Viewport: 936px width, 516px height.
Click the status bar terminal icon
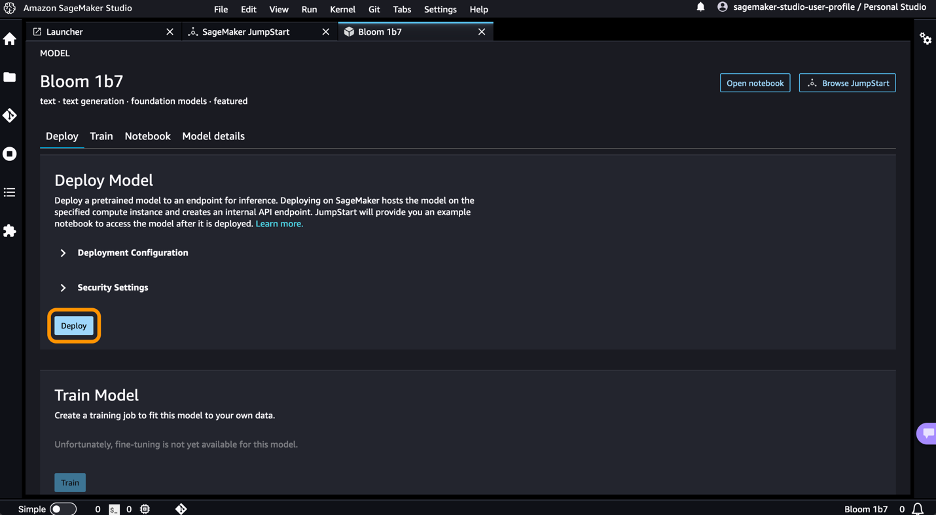click(114, 509)
